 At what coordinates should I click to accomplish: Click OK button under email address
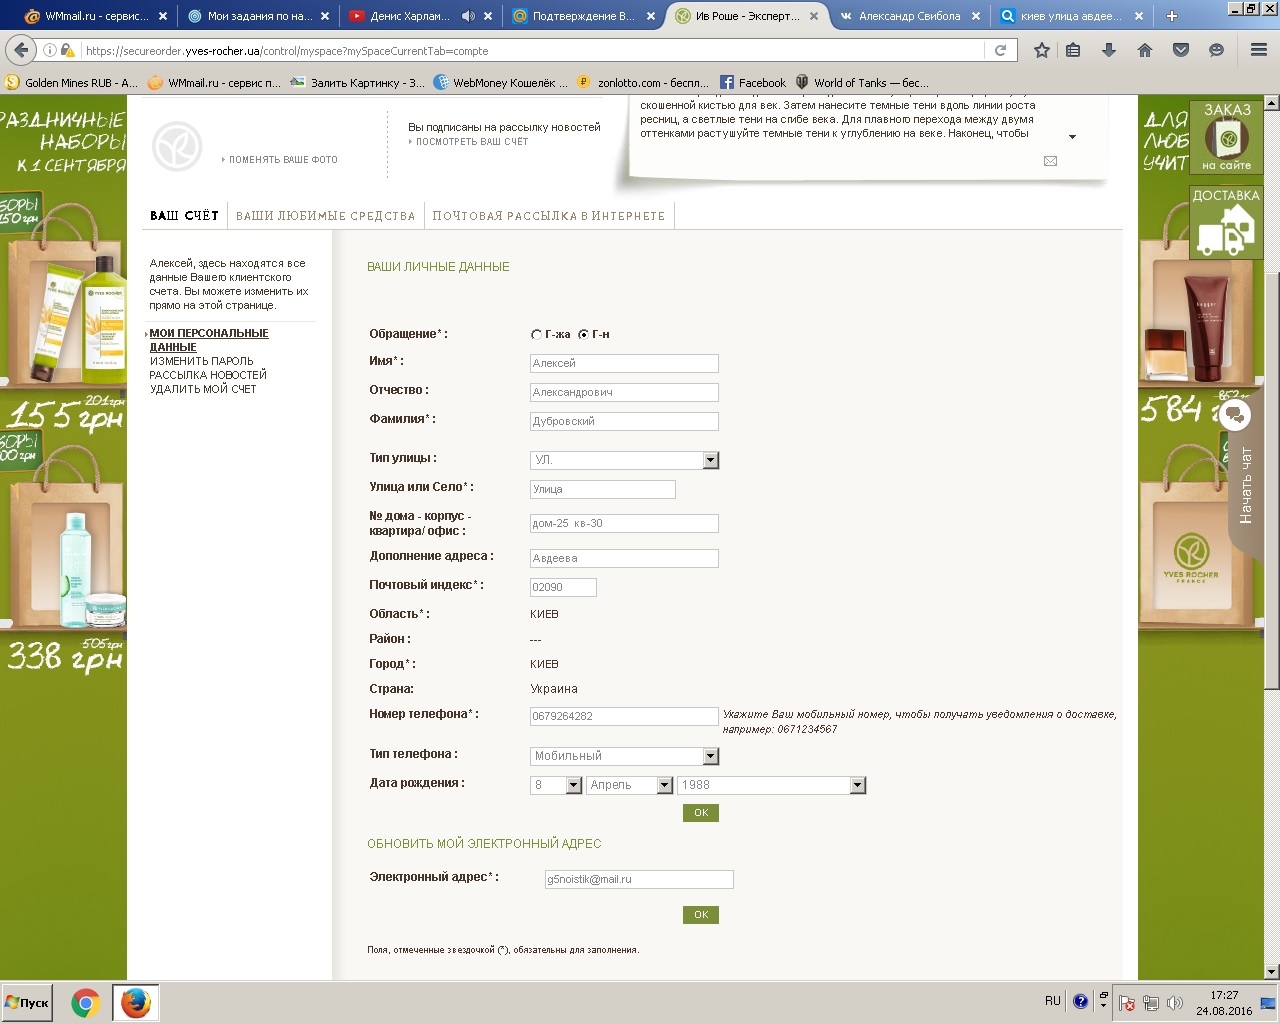(701, 915)
